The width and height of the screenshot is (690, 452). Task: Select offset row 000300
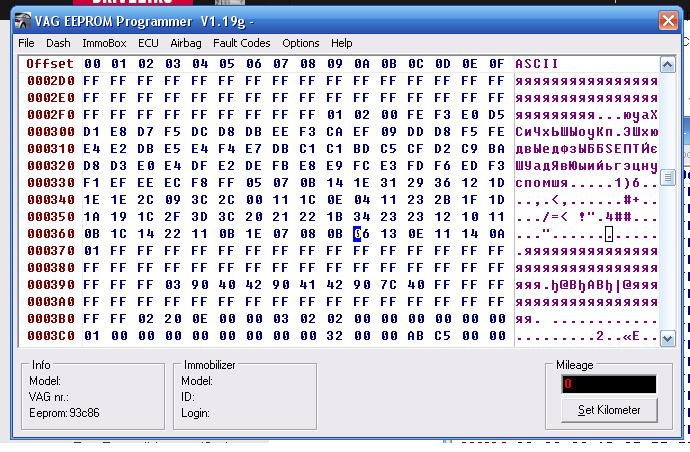pos(51,132)
